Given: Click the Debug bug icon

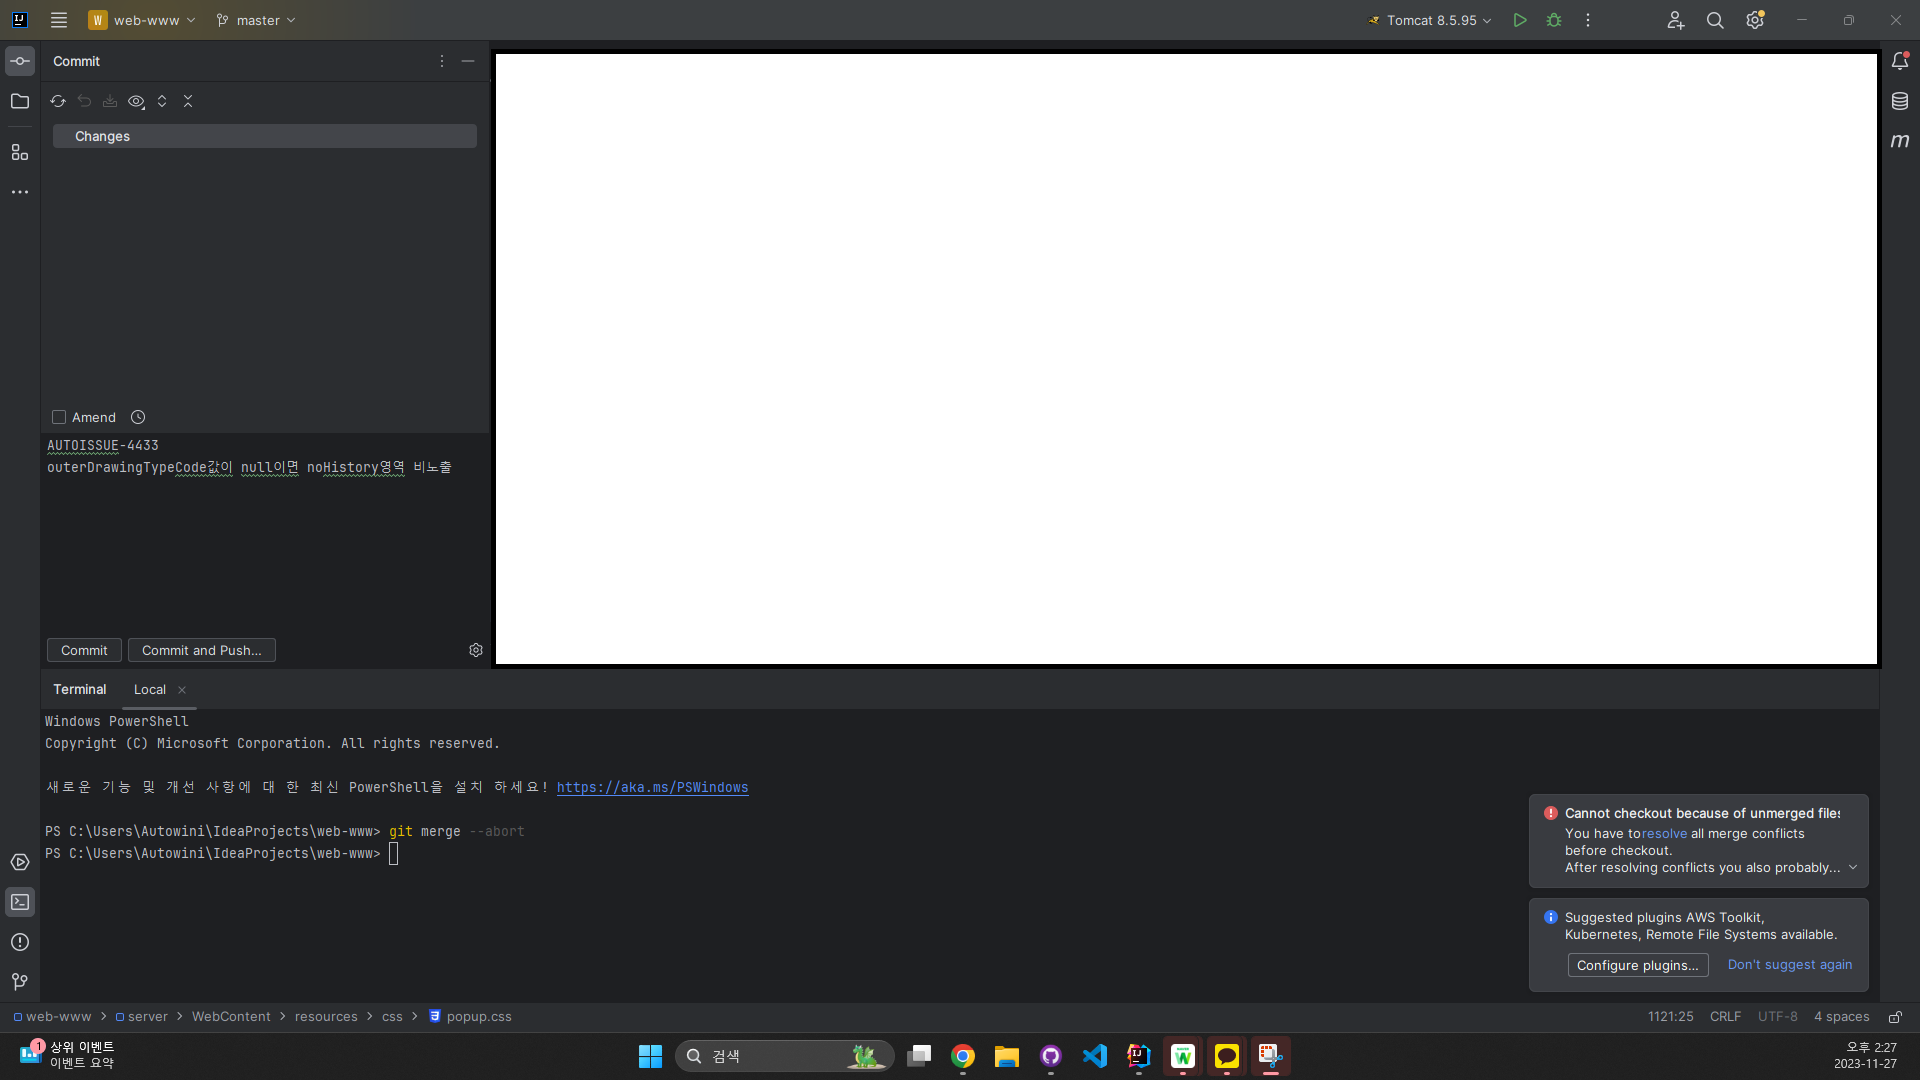Looking at the screenshot, I should (1554, 20).
